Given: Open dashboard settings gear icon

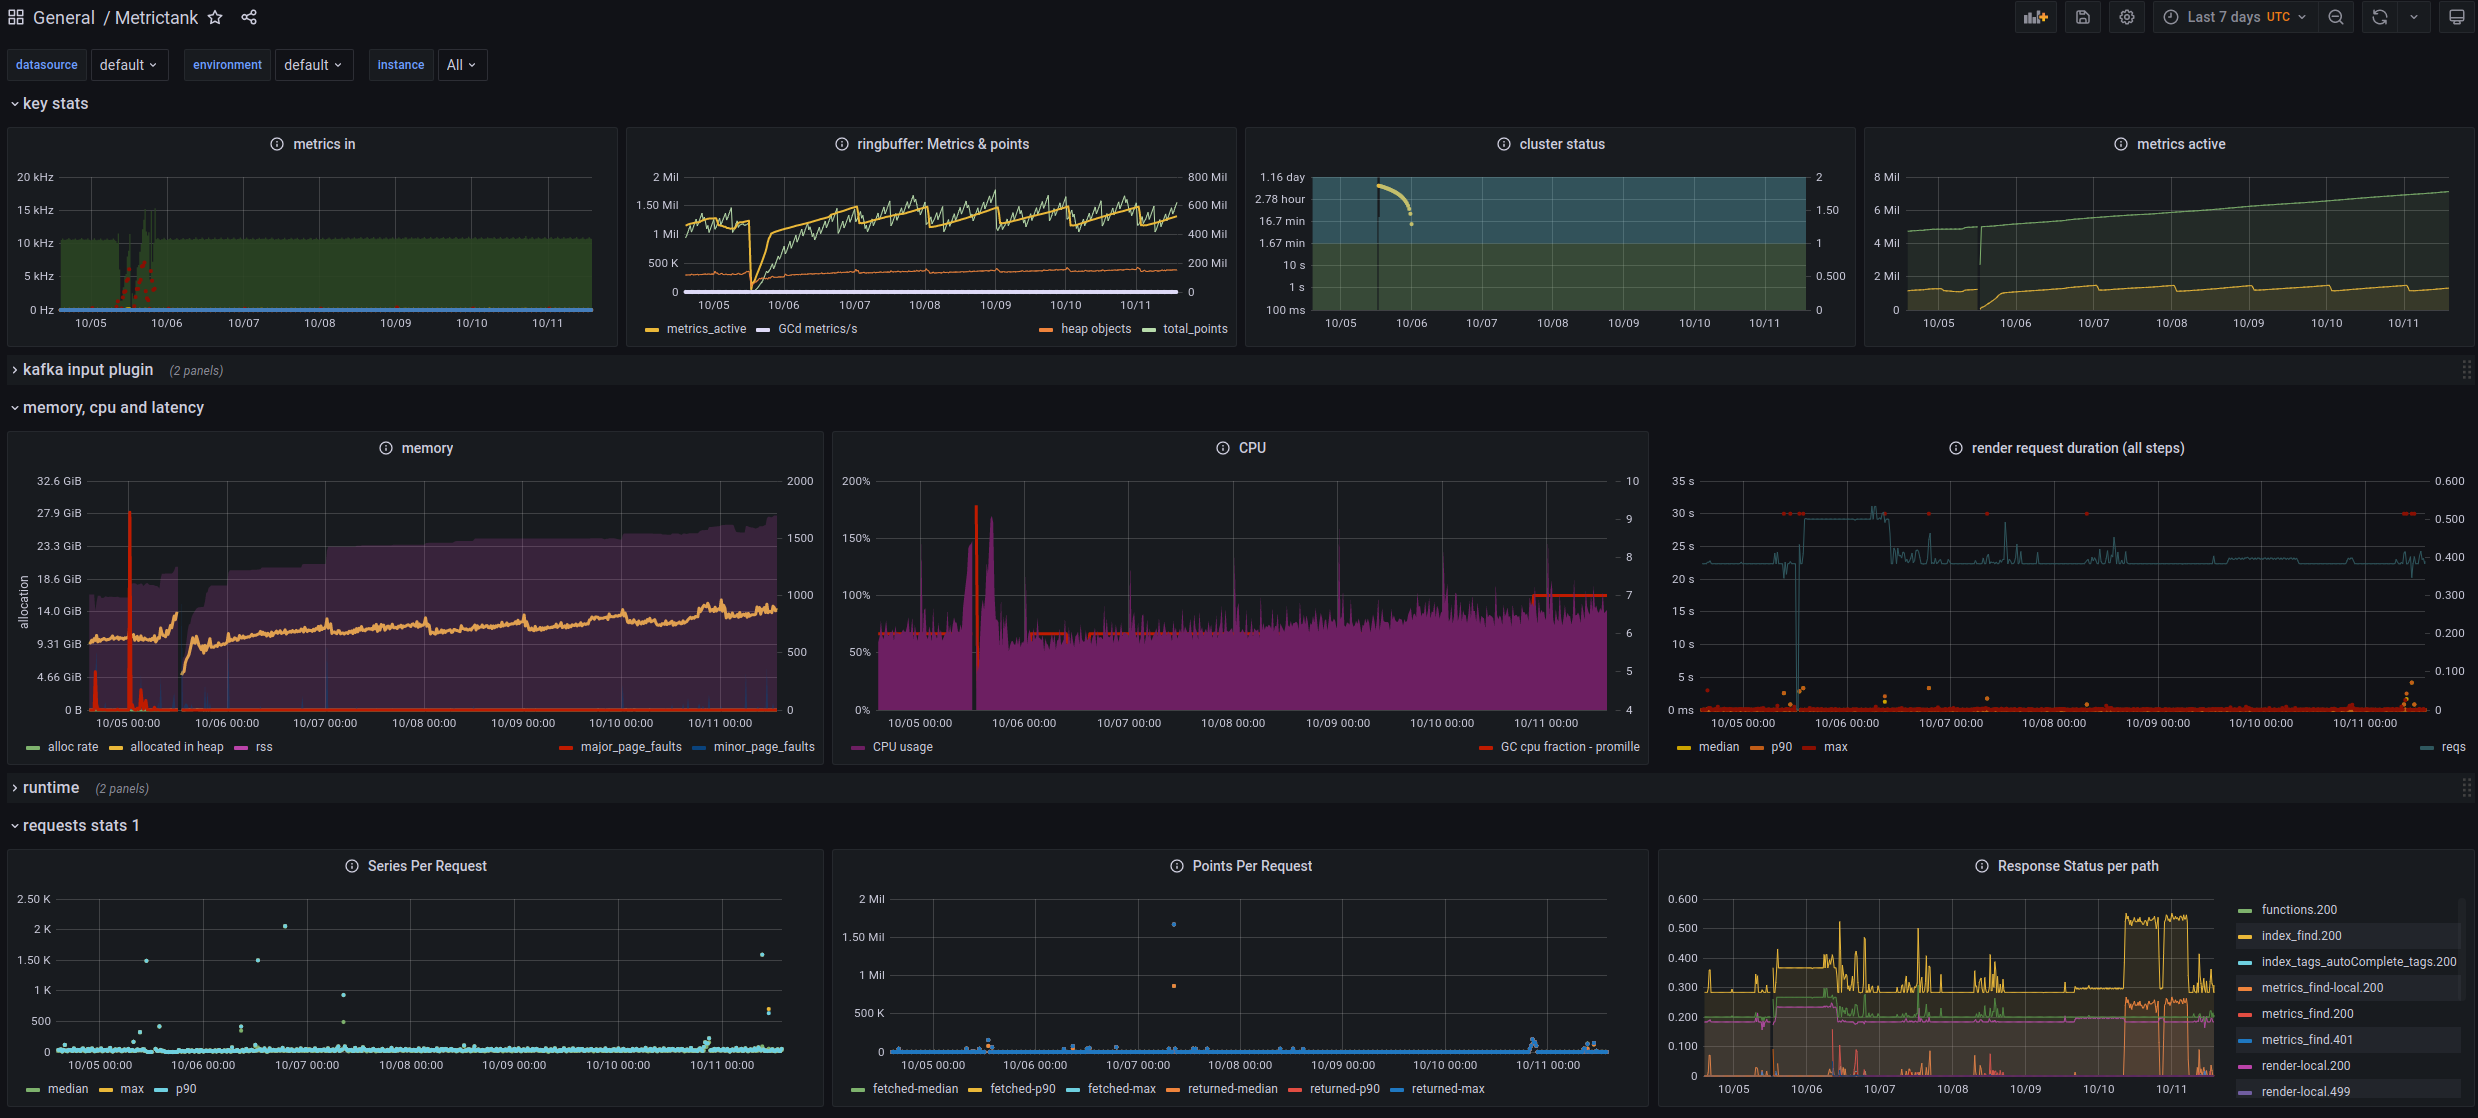Looking at the screenshot, I should point(2127,17).
